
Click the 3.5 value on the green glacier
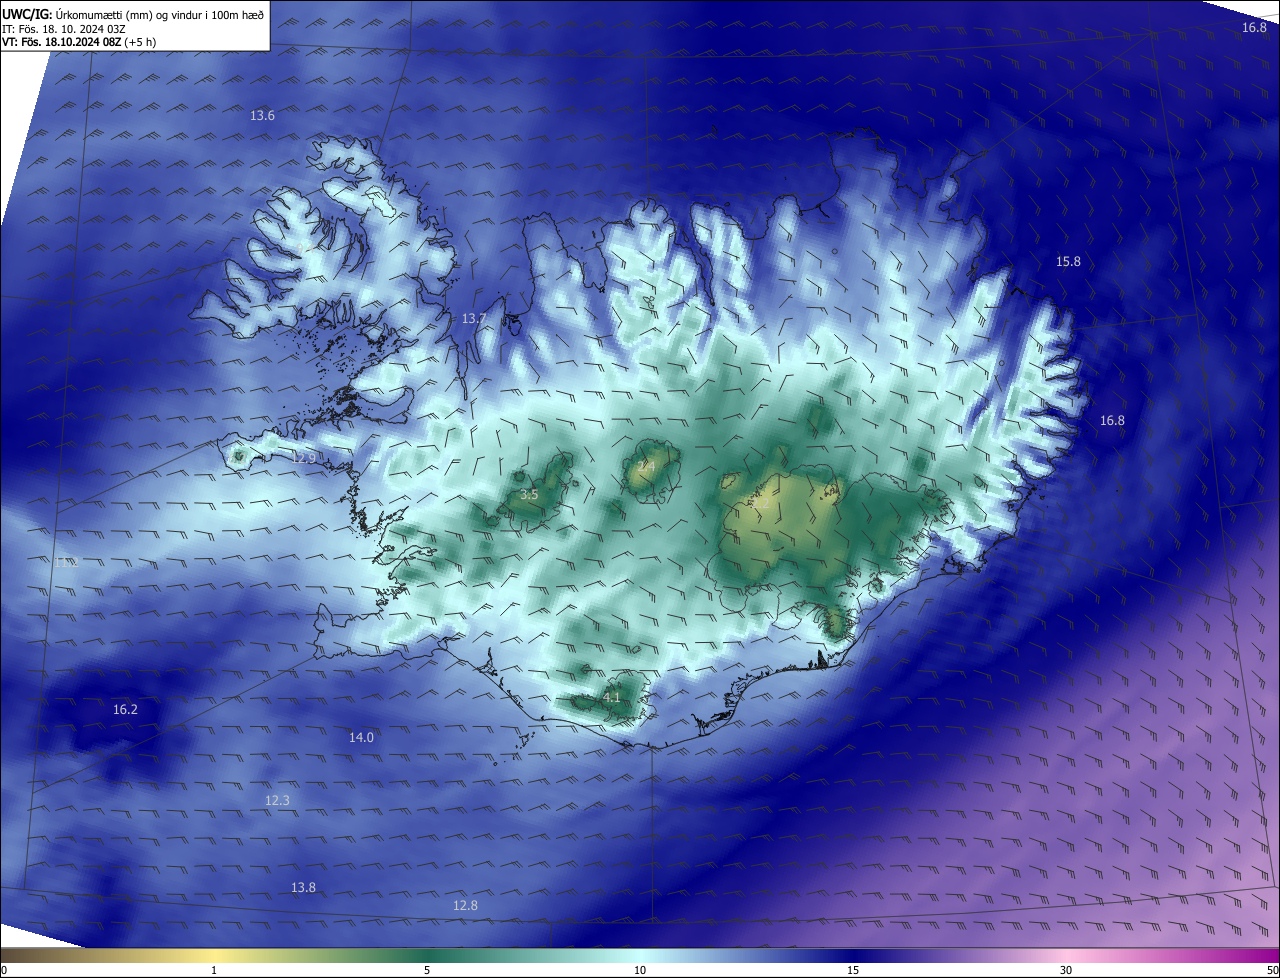[x=529, y=494]
